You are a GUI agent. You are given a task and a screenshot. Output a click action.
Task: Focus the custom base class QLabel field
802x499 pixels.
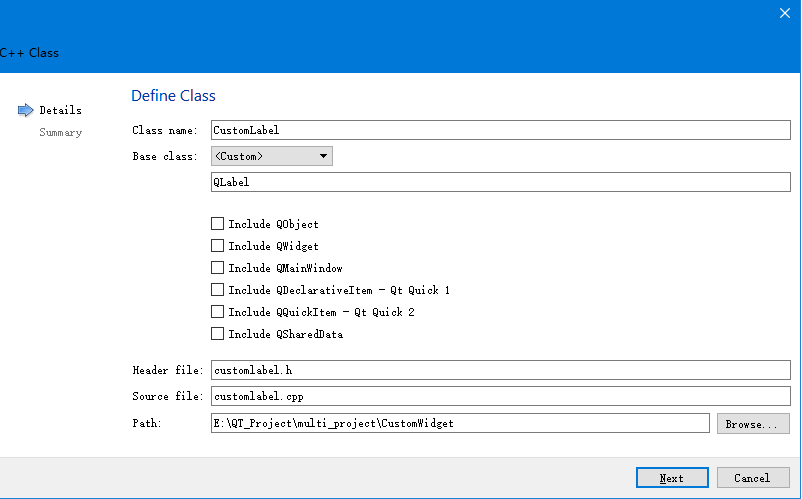tap(500, 182)
